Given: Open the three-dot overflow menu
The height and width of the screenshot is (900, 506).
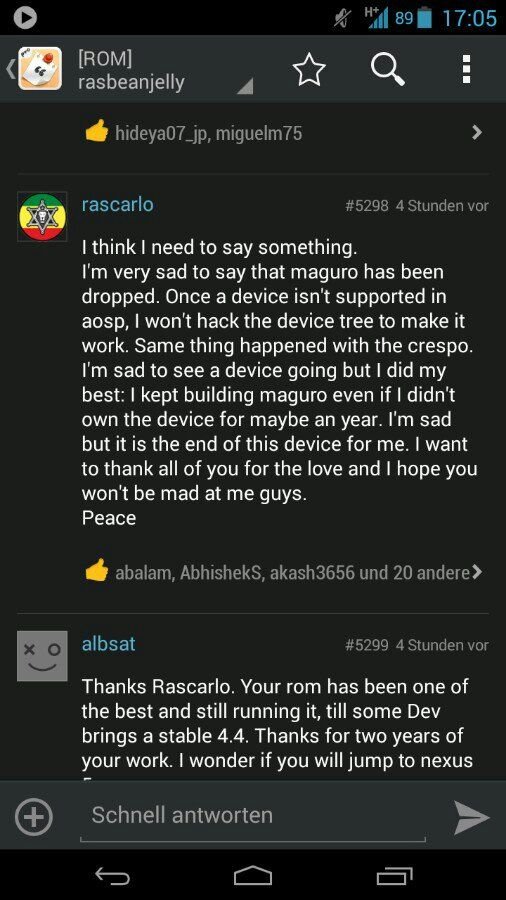Looking at the screenshot, I should (x=466, y=69).
